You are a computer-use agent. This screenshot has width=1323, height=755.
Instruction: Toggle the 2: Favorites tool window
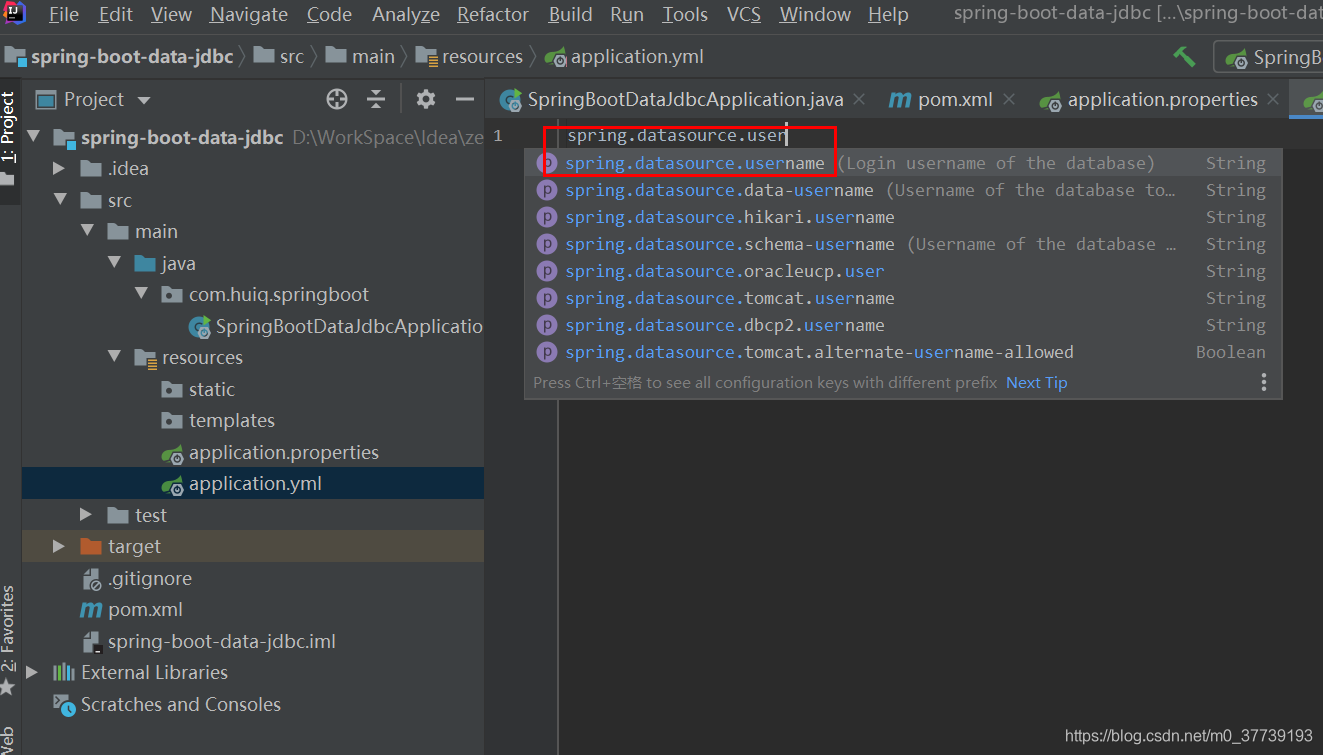[x=9, y=640]
